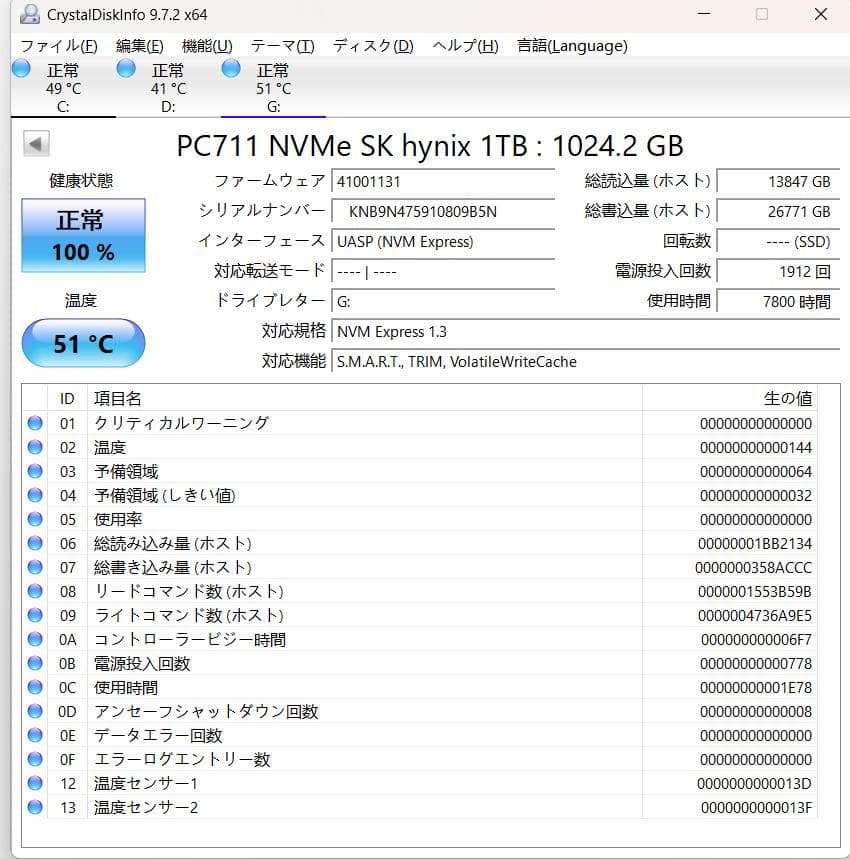Viewport: 850px width, 859px height.
Task: Click the blue status indicator for the 温度 row
Action: click(x=36, y=447)
